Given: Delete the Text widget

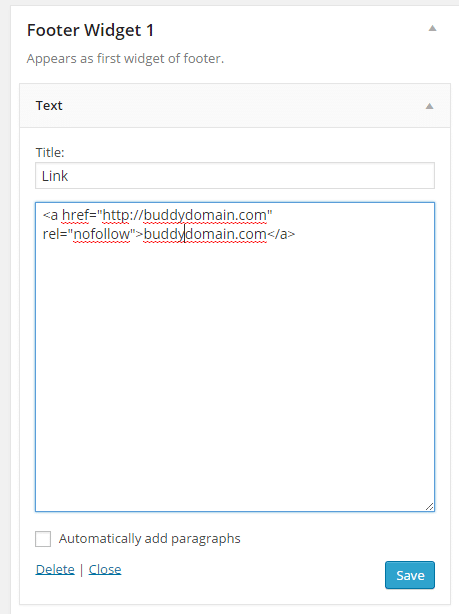Looking at the screenshot, I should click(x=55, y=569).
